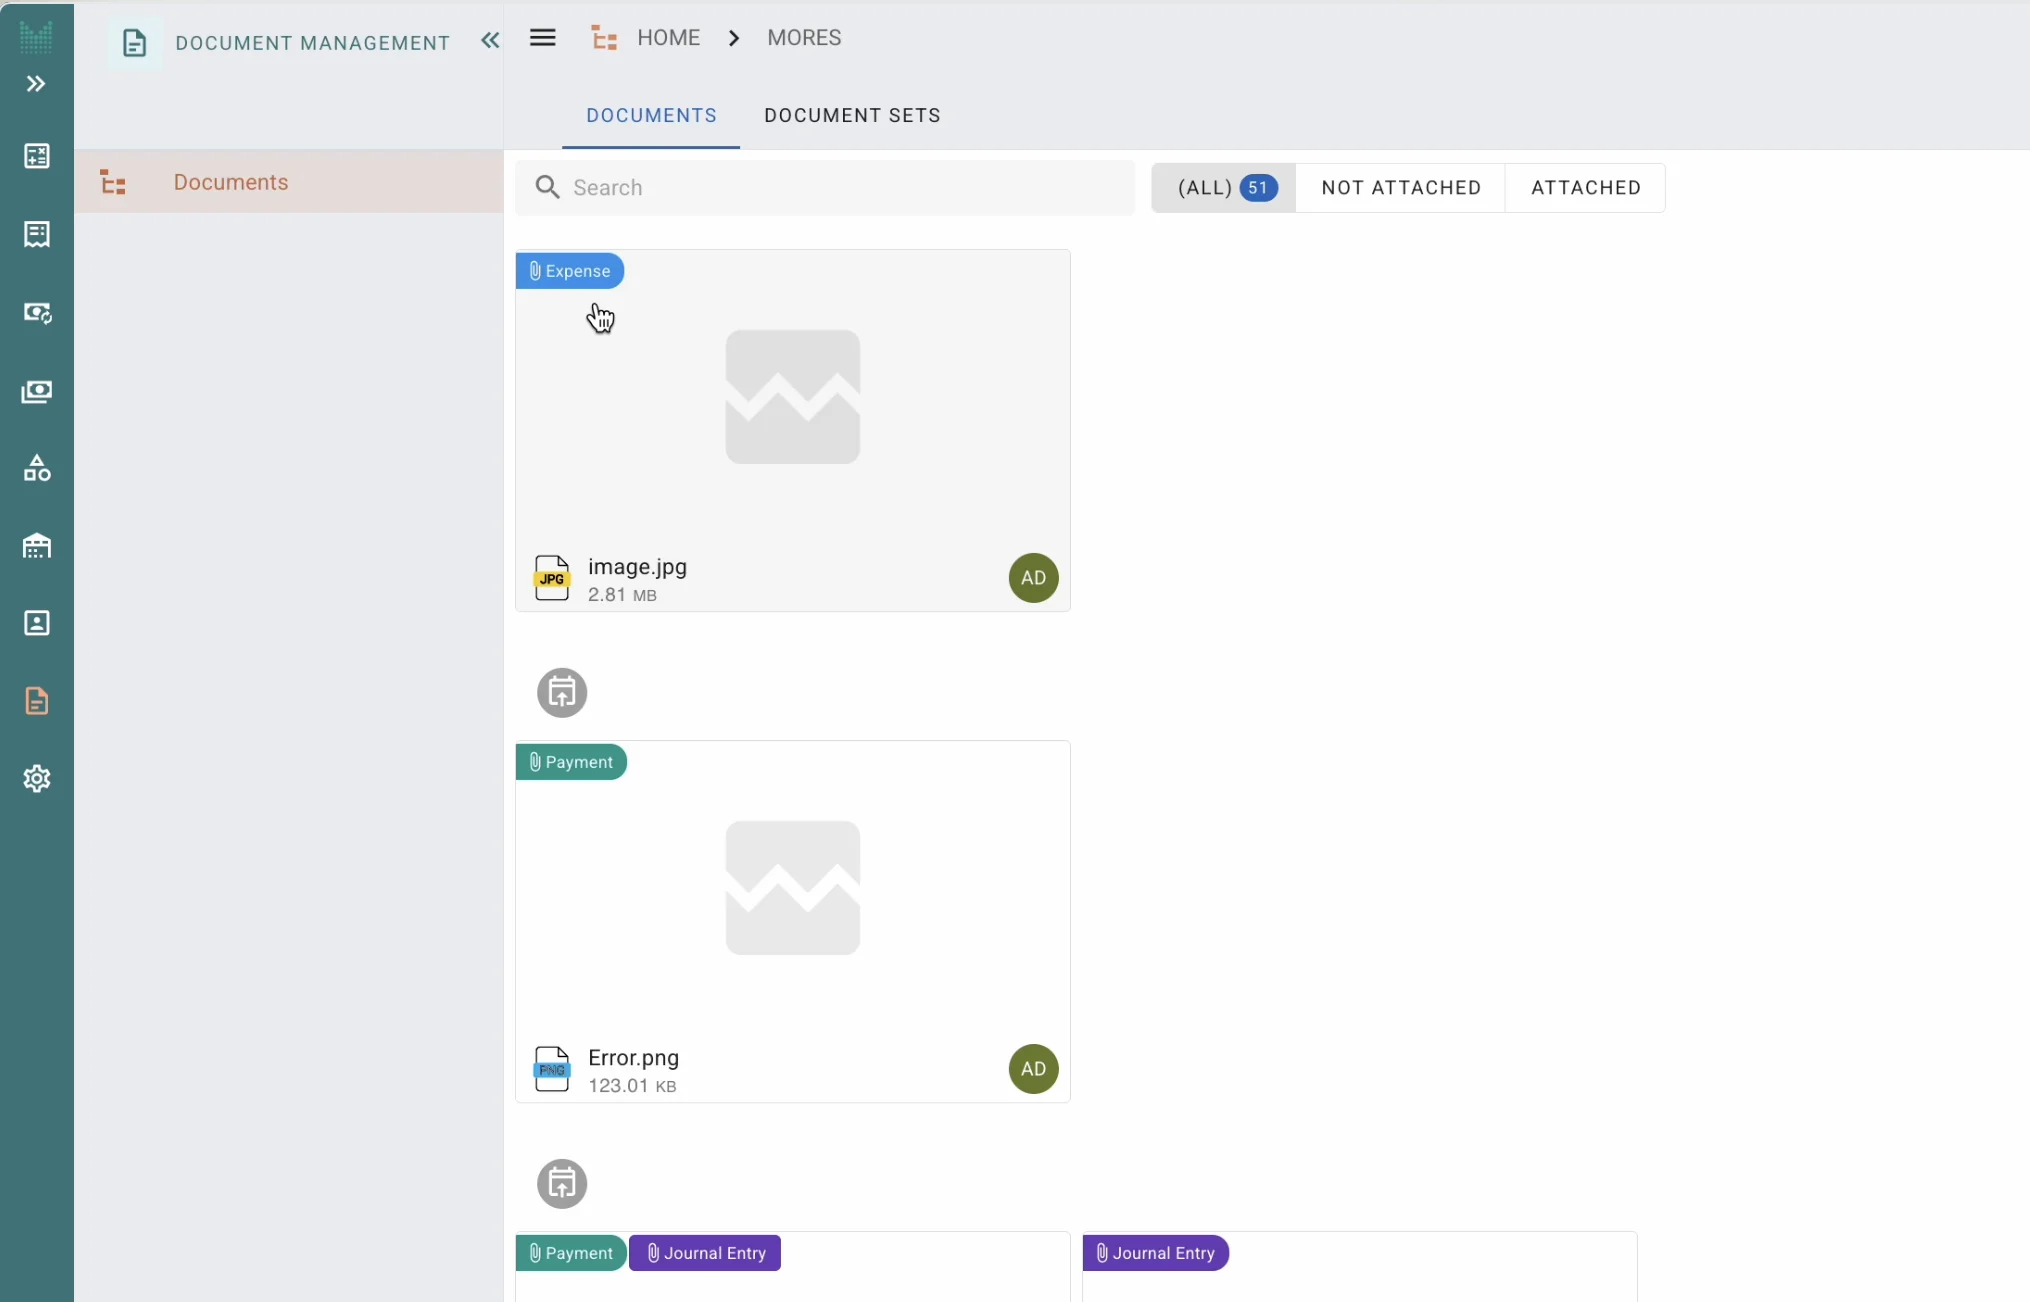Click the Expense tag on image.jpg

tap(570, 271)
